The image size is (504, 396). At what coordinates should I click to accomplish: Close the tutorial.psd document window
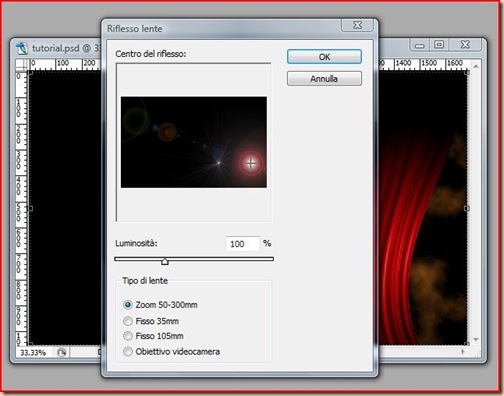pyautogui.click(x=465, y=45)
